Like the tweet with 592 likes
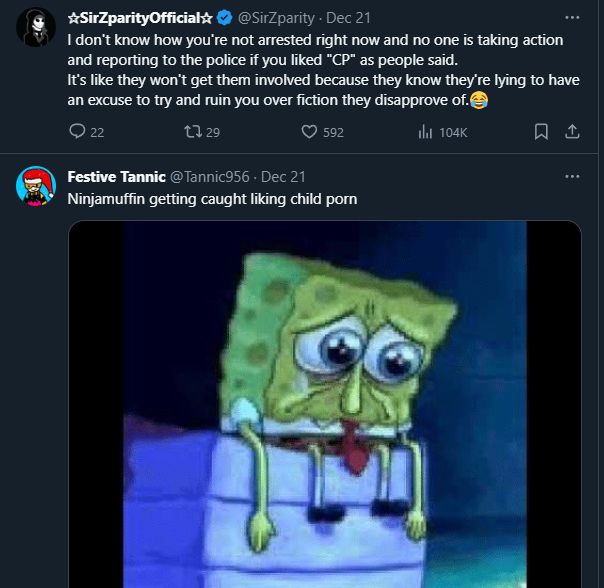The width and height of the screenshot is (604, 588). 309,132
